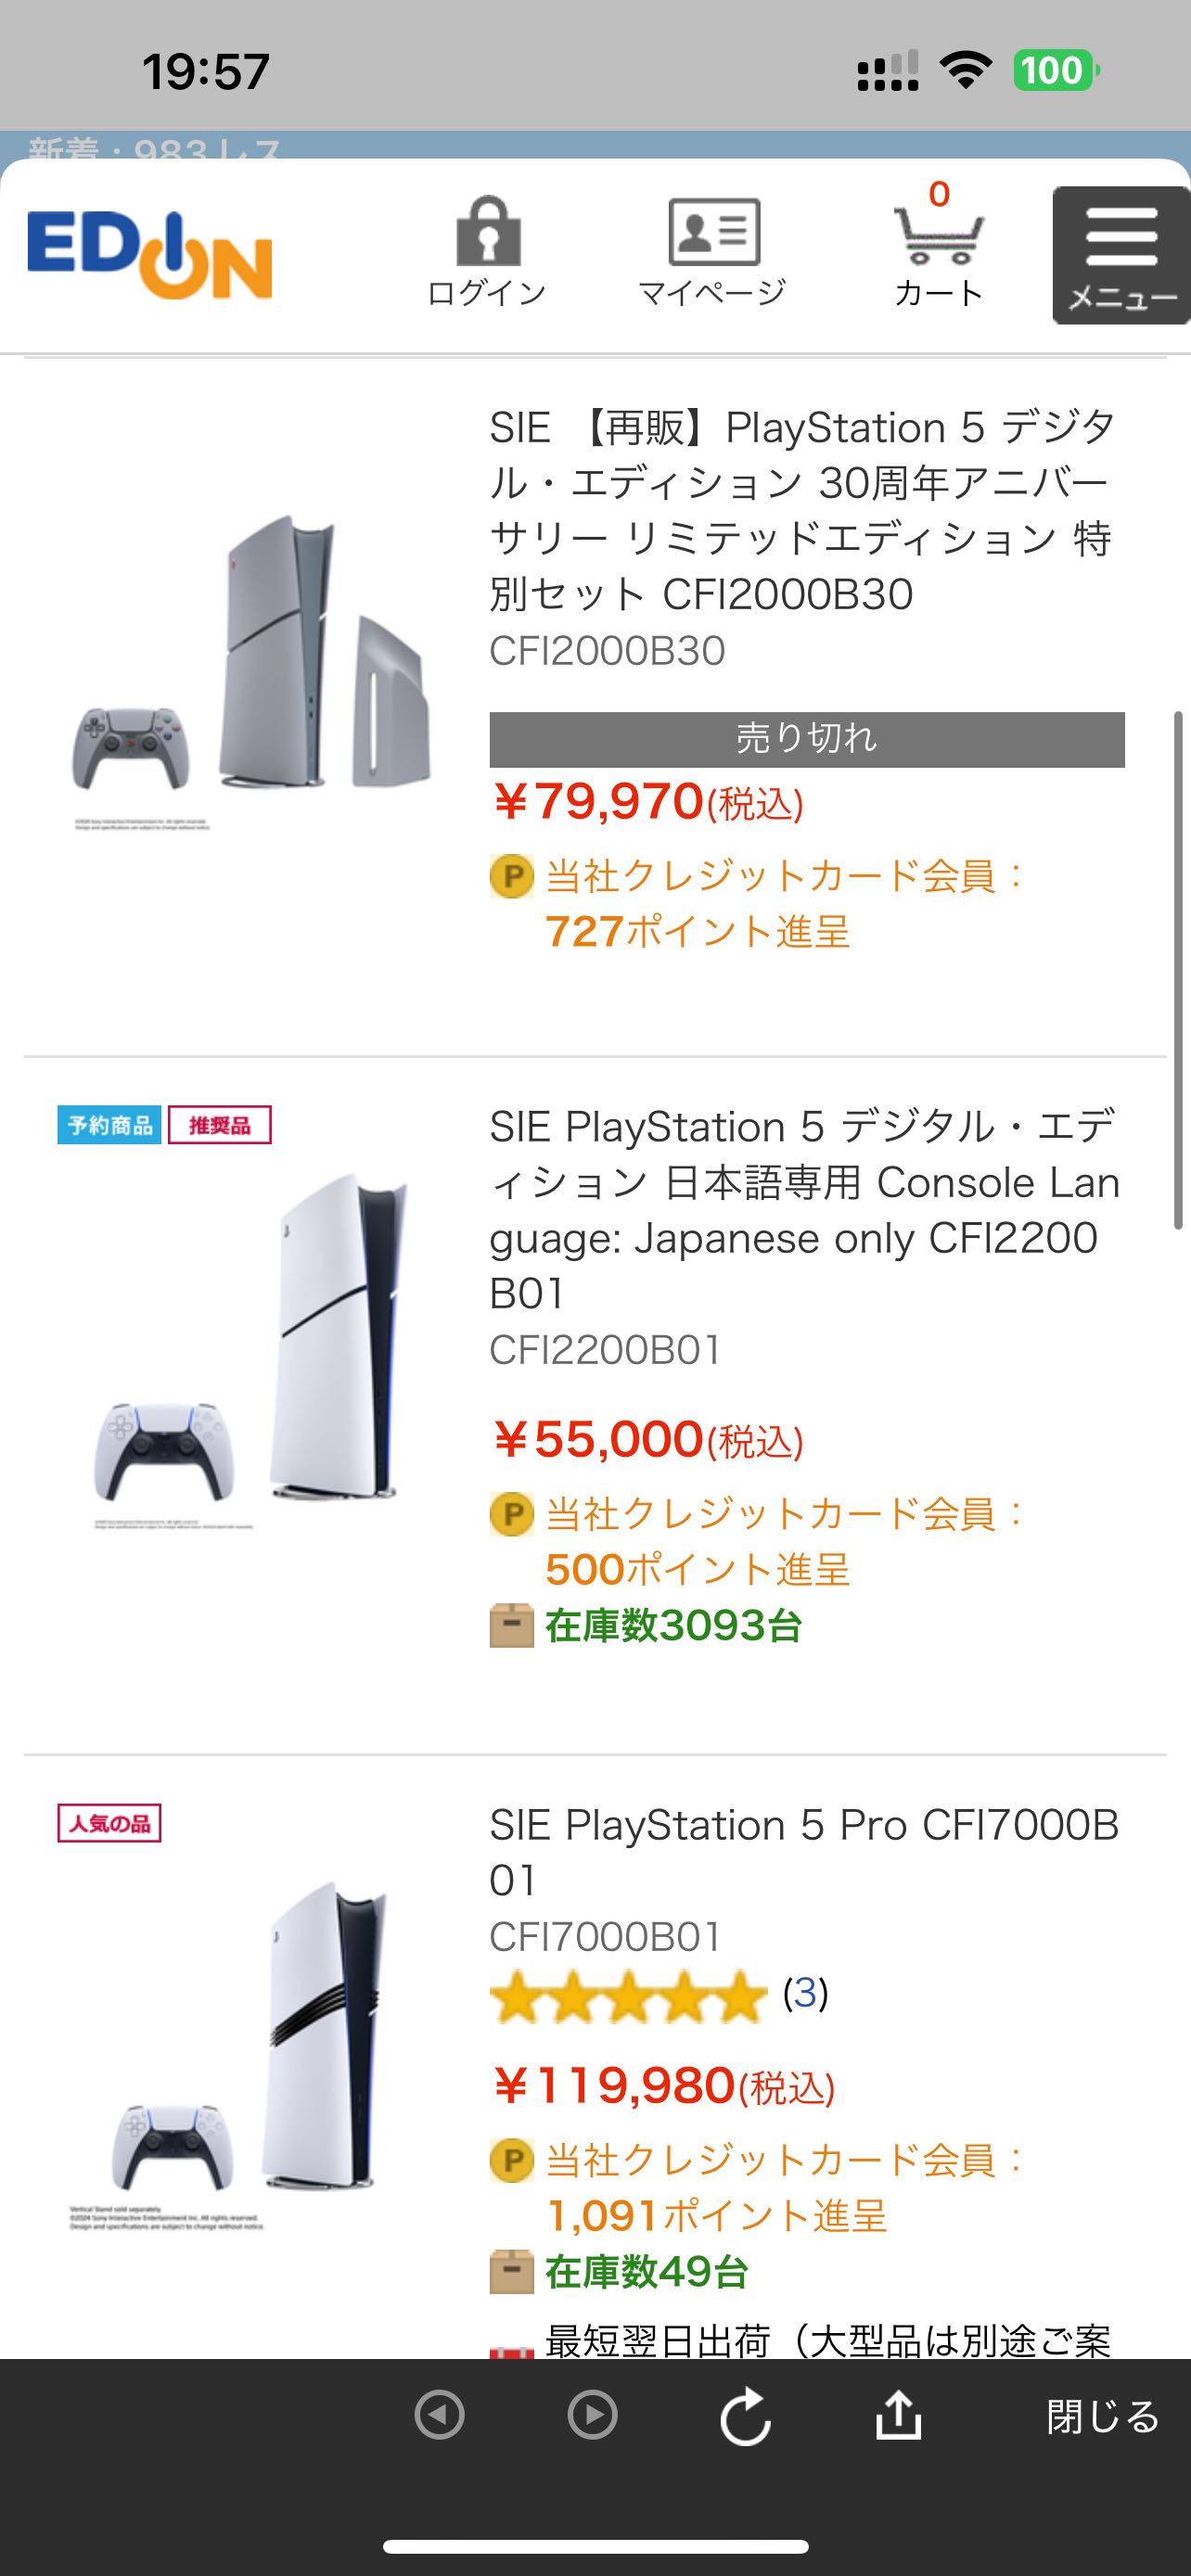
Task: Tap the EDION logo
Action: point(150,255)
